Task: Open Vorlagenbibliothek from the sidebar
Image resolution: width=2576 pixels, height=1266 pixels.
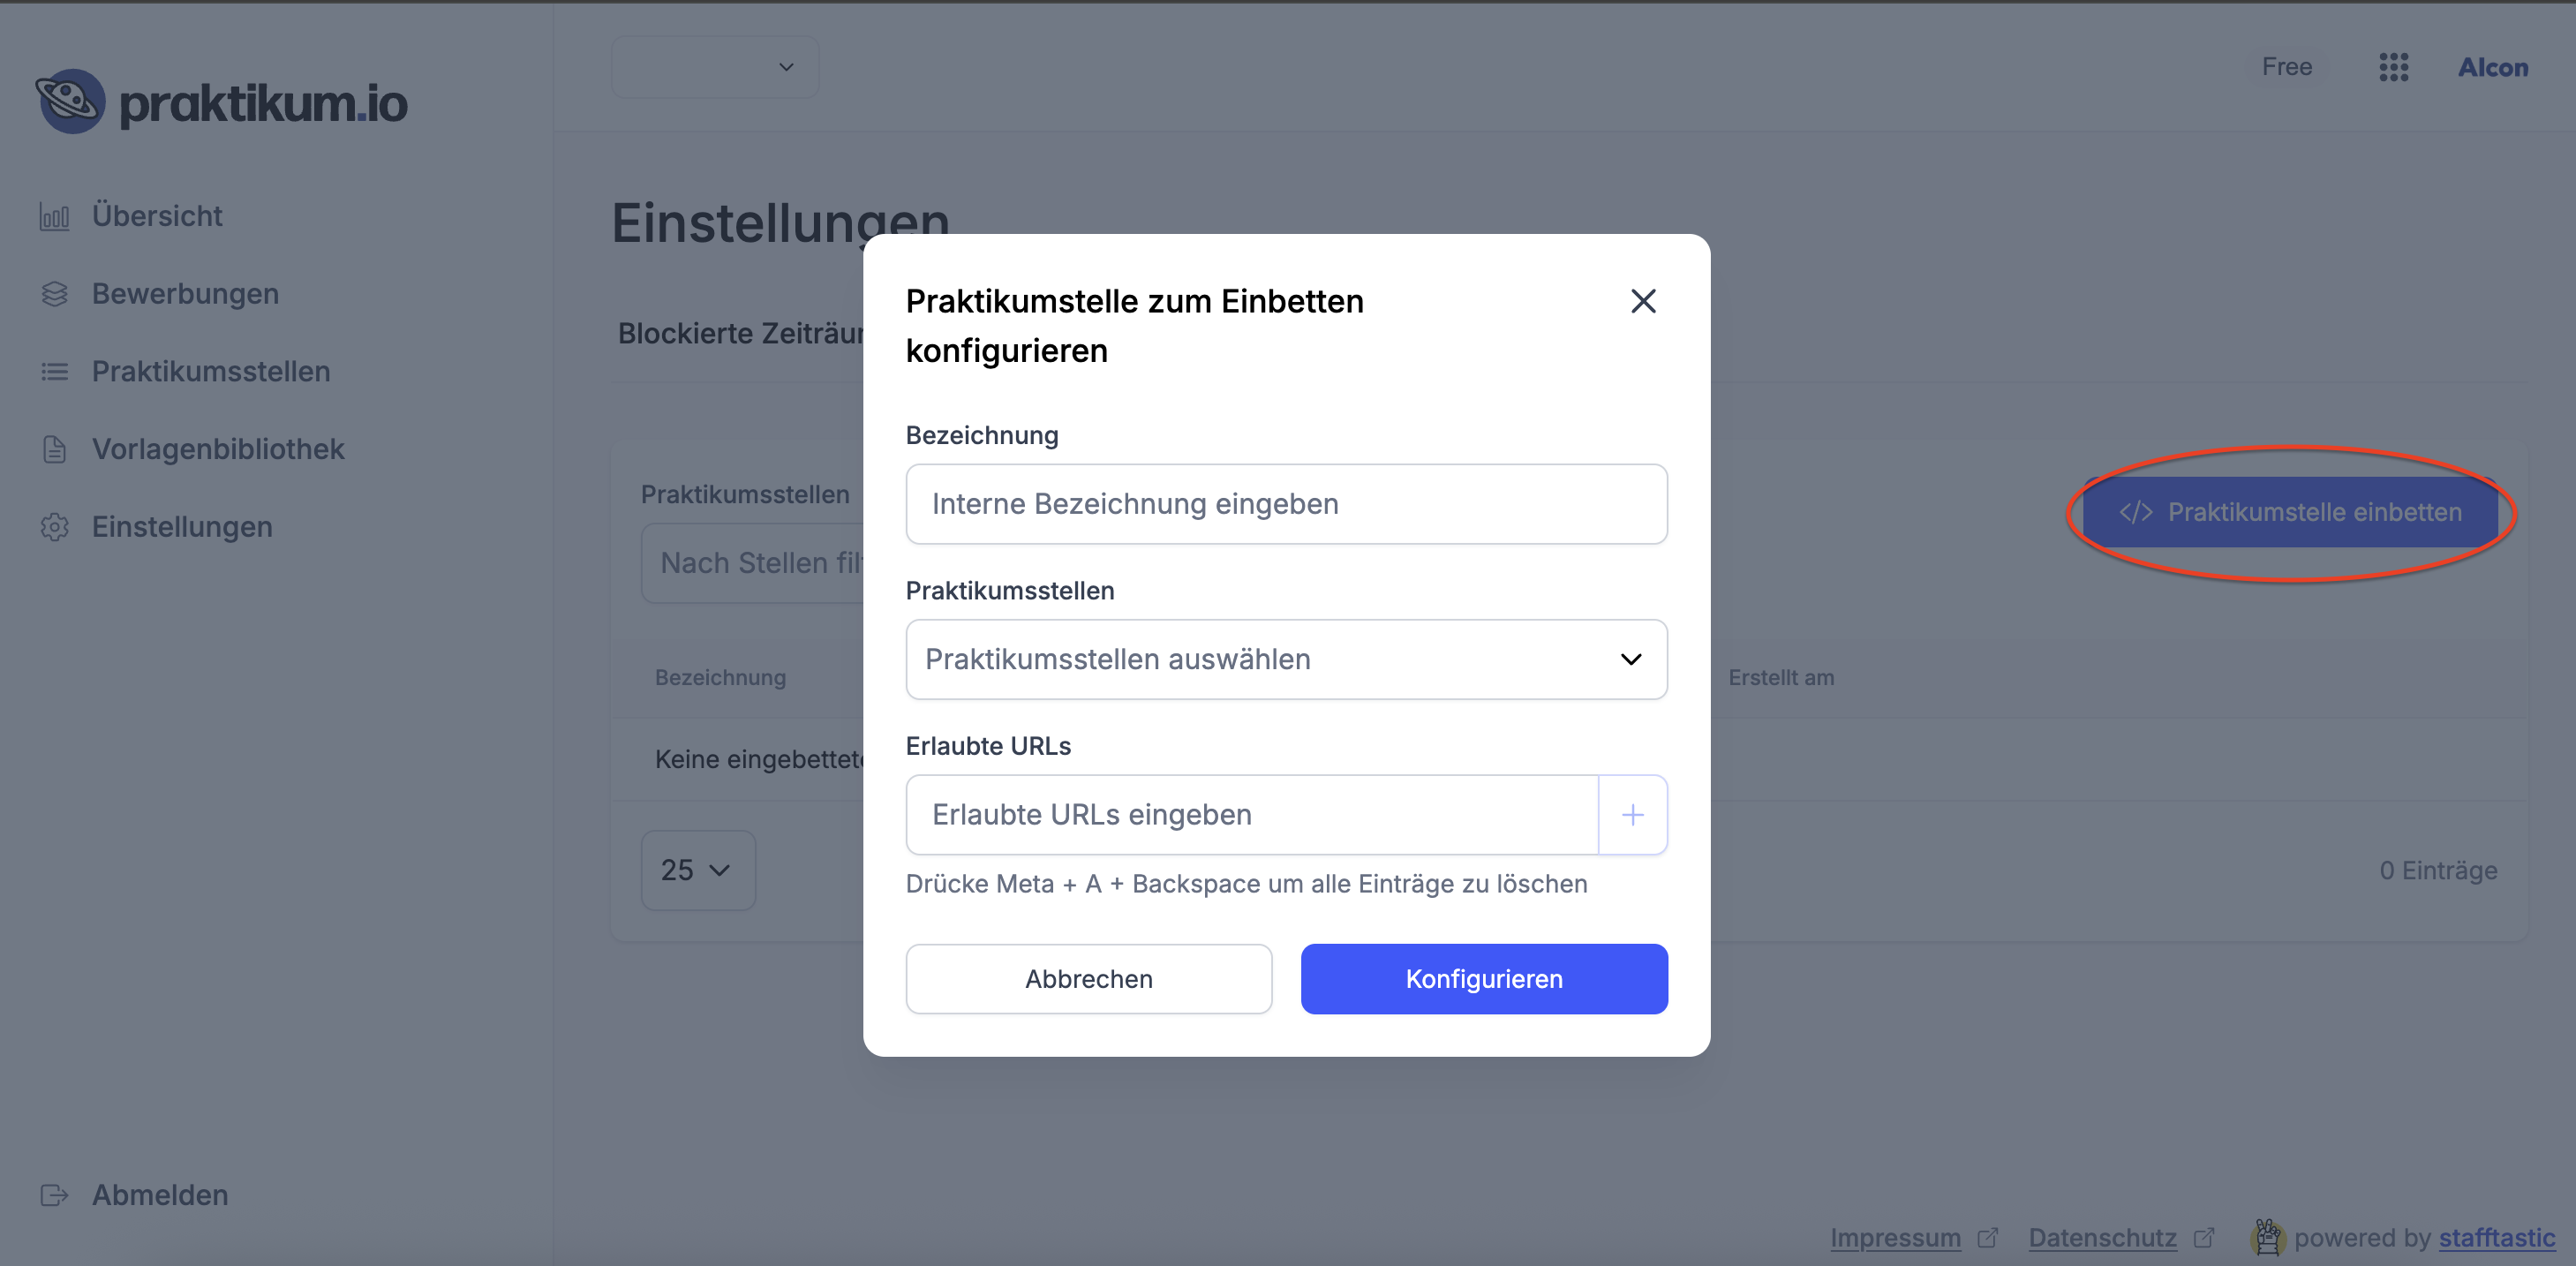Action: (x=217, y=448)
